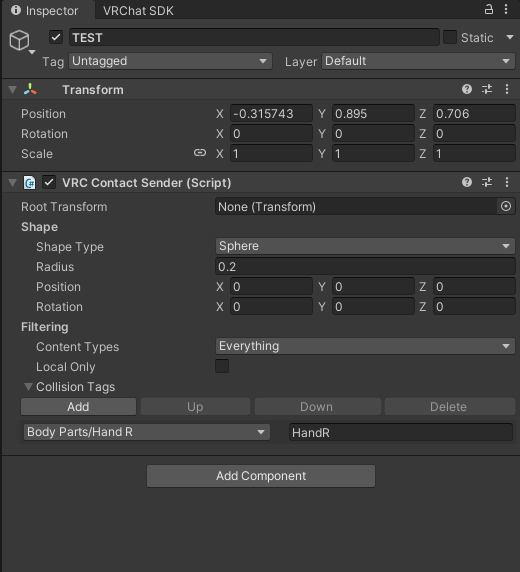Open the Transform component options menu
Viewport: 520px width, 572px height.
[x=507, y=89]
